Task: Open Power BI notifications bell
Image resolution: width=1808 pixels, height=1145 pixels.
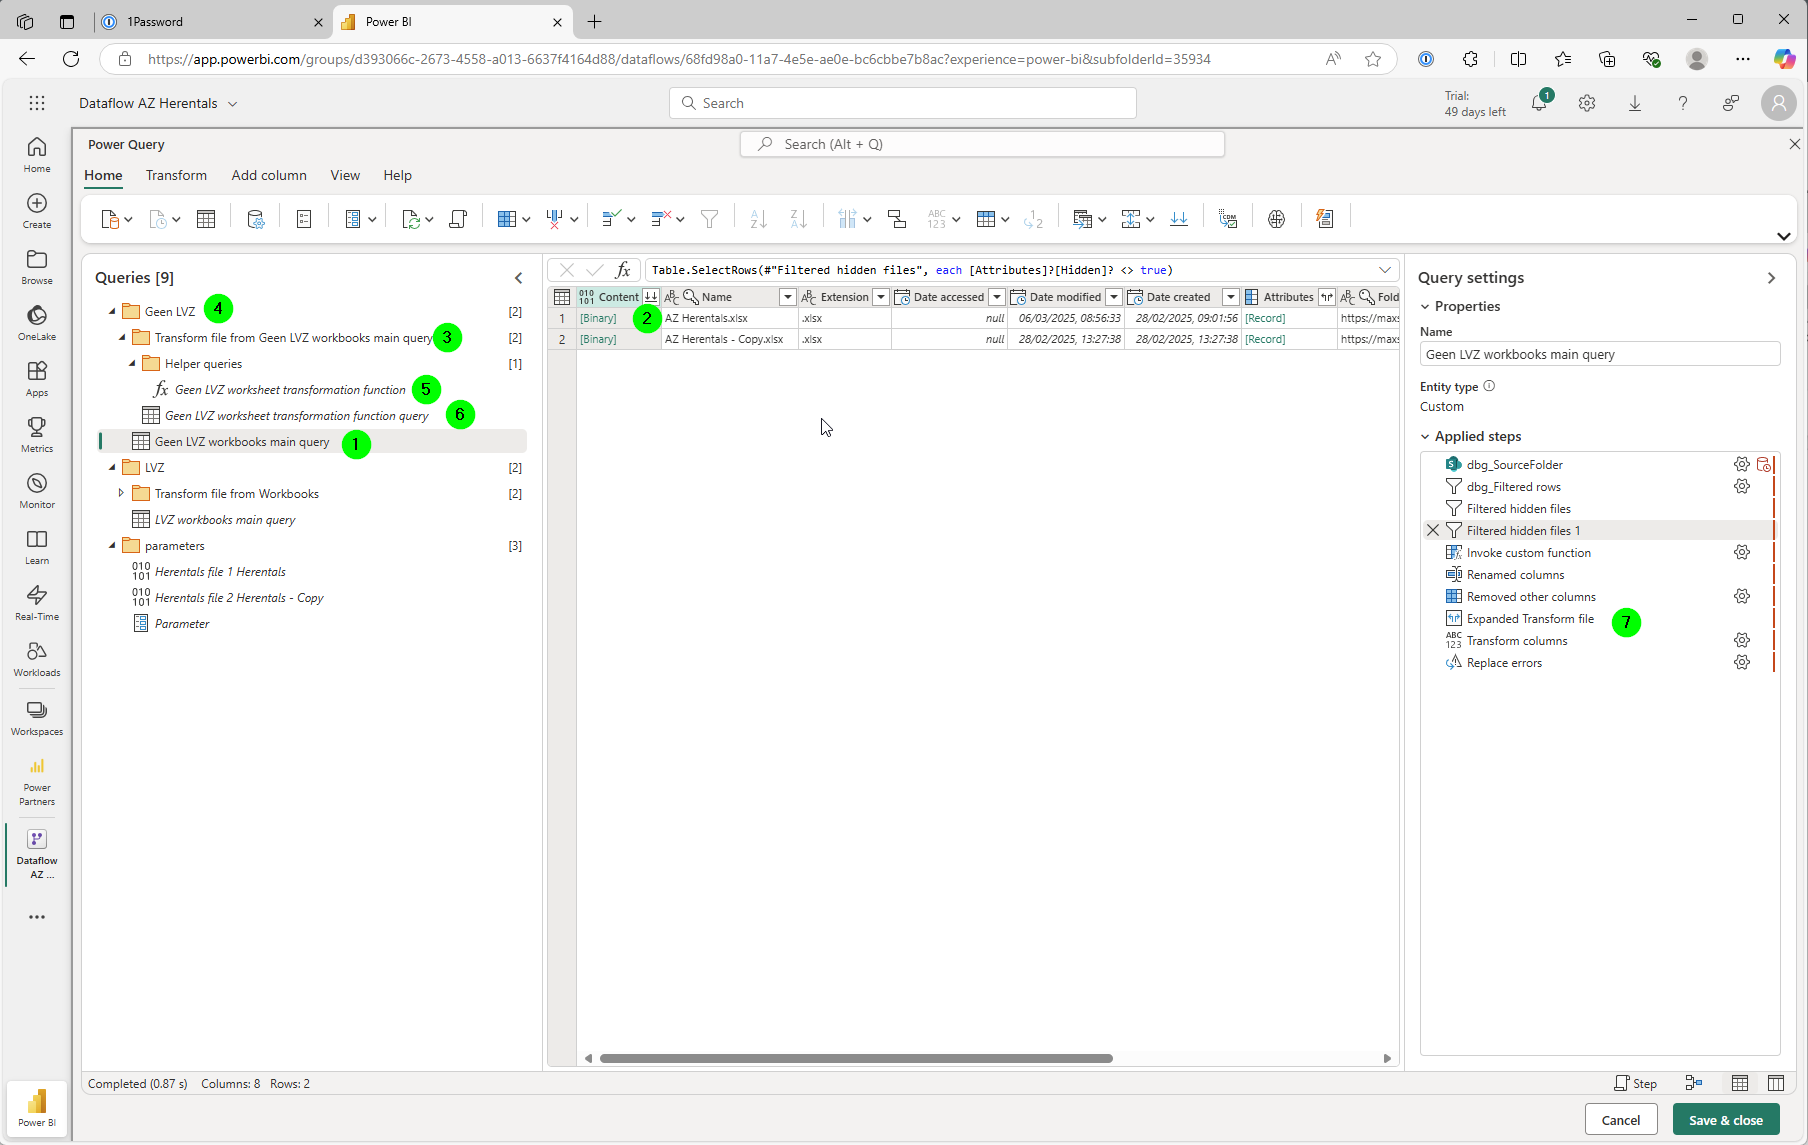Action: 1539,103
